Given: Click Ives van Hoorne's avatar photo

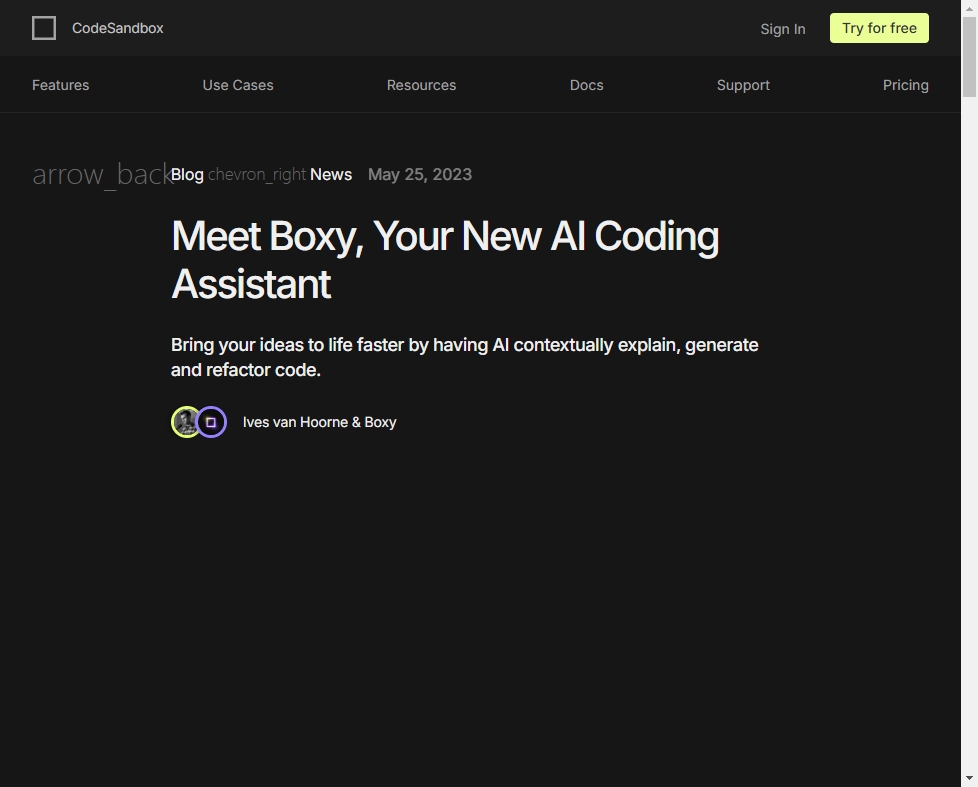Looking at the screenshot, I should click(x=186, y=422).
